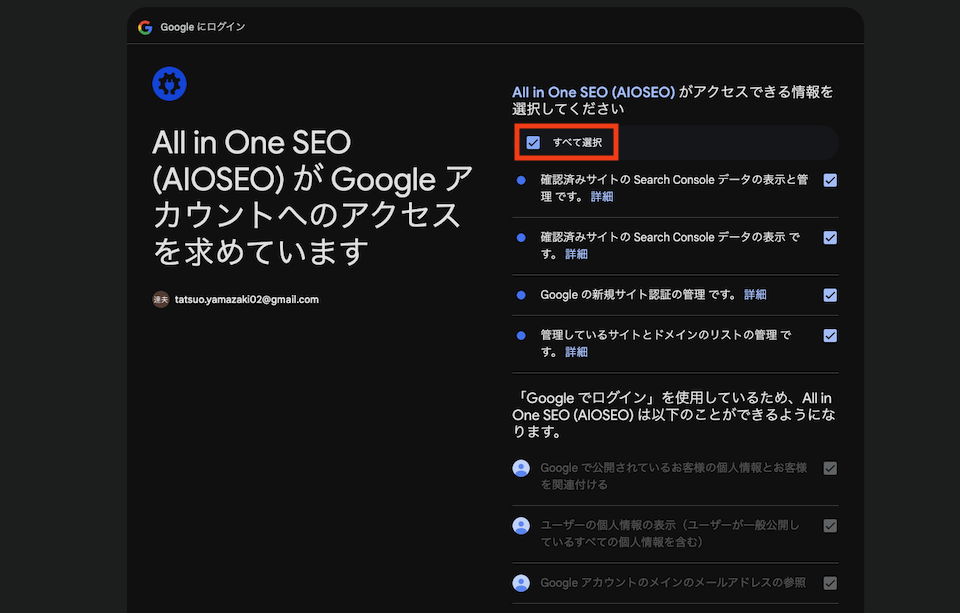Image resolution: width=960 pixels, height=613 pixels.
Task: Click disabled checkbox for ユーザーの個人情報の表示
Action: point(830,526)
